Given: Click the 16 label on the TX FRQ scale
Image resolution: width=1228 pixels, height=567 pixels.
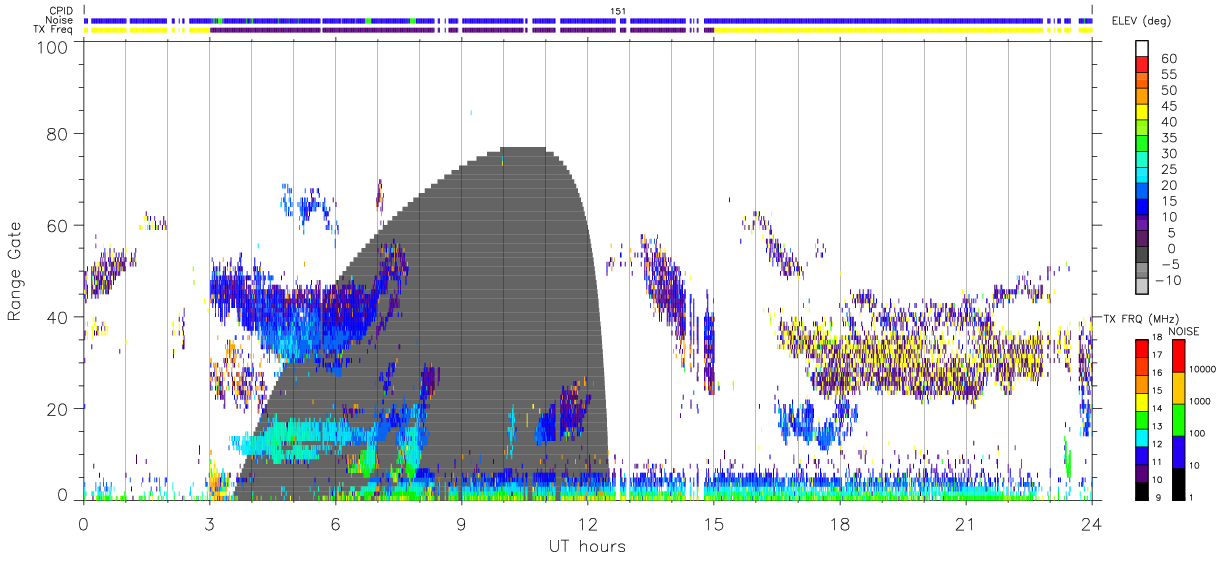Looking at the screenshot, I should pyautogui.click(x=1157, y=372).
